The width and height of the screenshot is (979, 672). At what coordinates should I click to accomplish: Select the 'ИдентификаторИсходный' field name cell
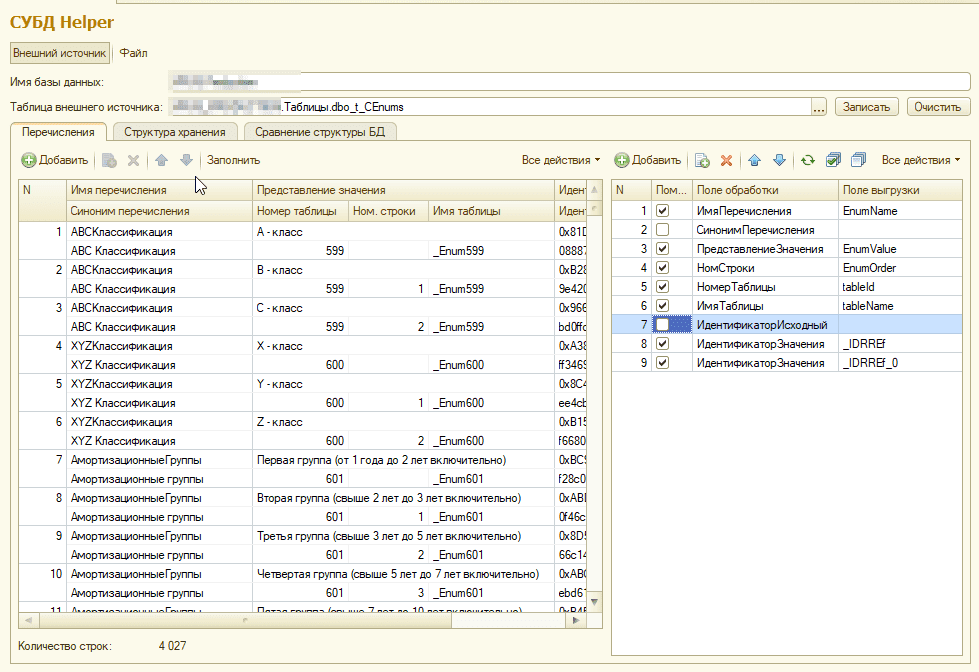tap(765, 325)
